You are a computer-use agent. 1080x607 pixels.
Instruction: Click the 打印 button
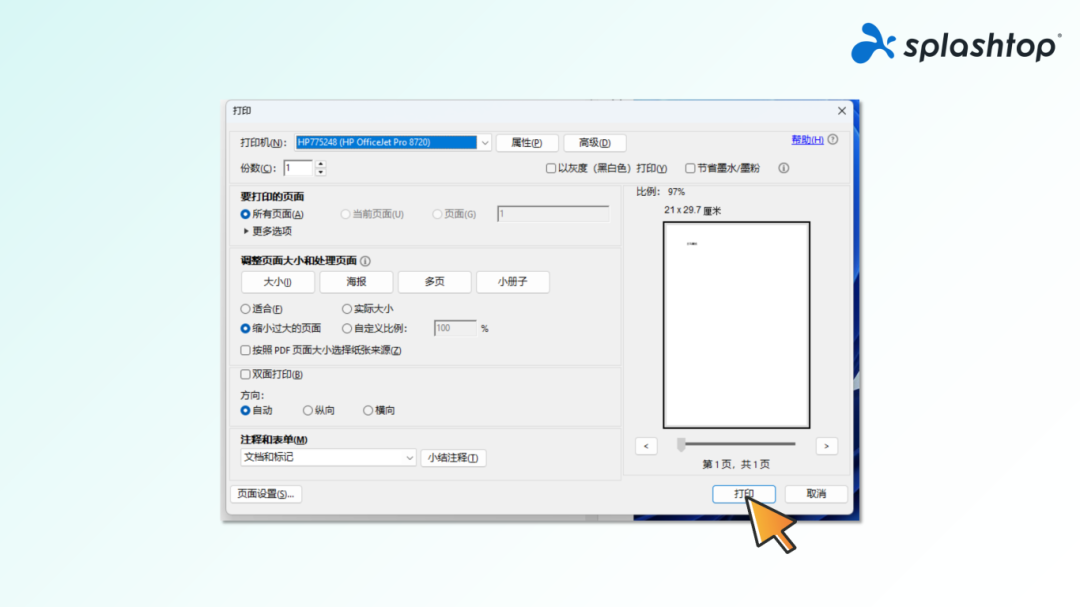(x=744, y=493)
